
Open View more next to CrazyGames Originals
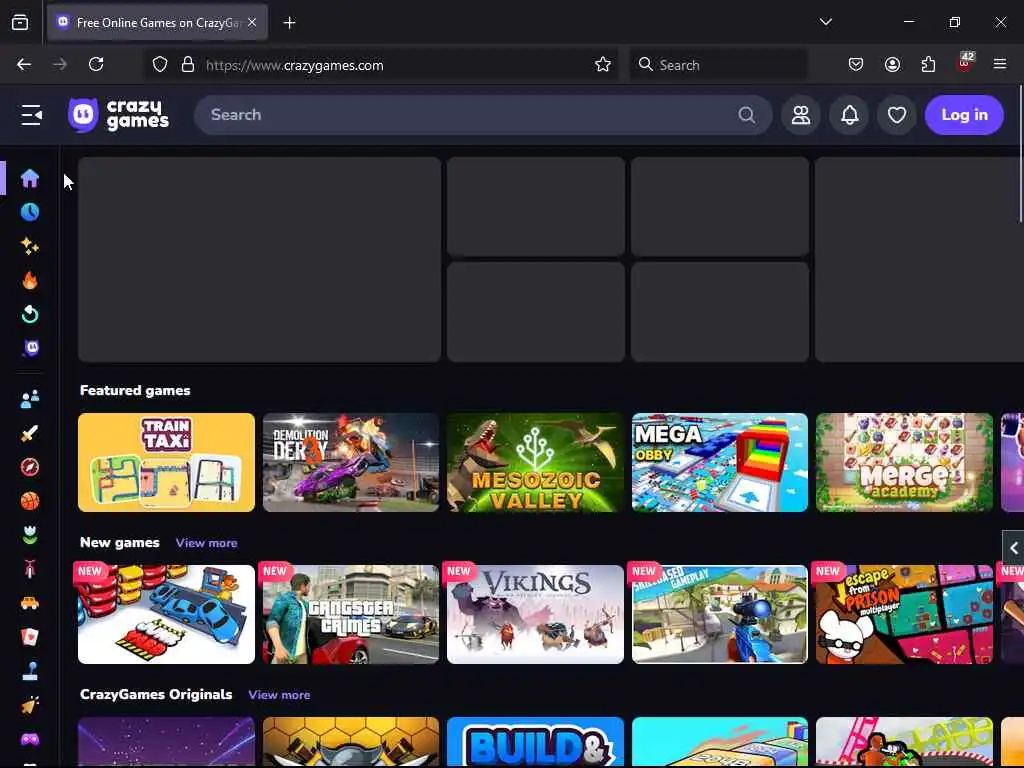click(279, 695)
